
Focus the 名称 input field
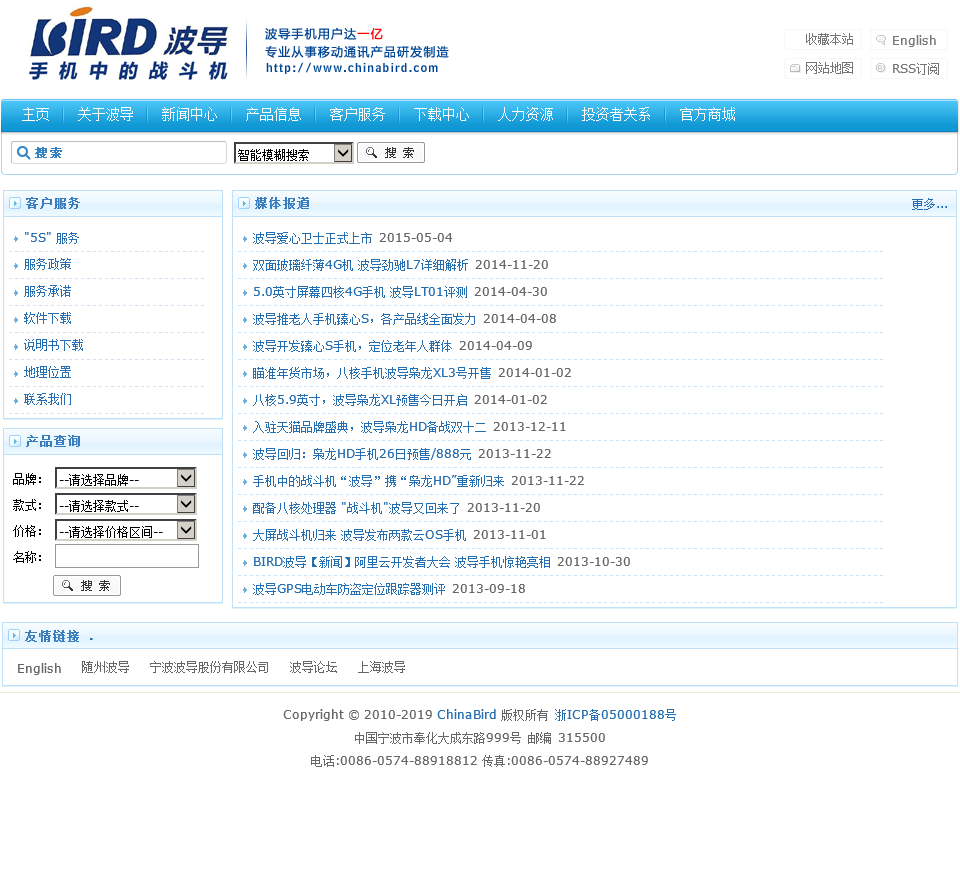[127, 556]
